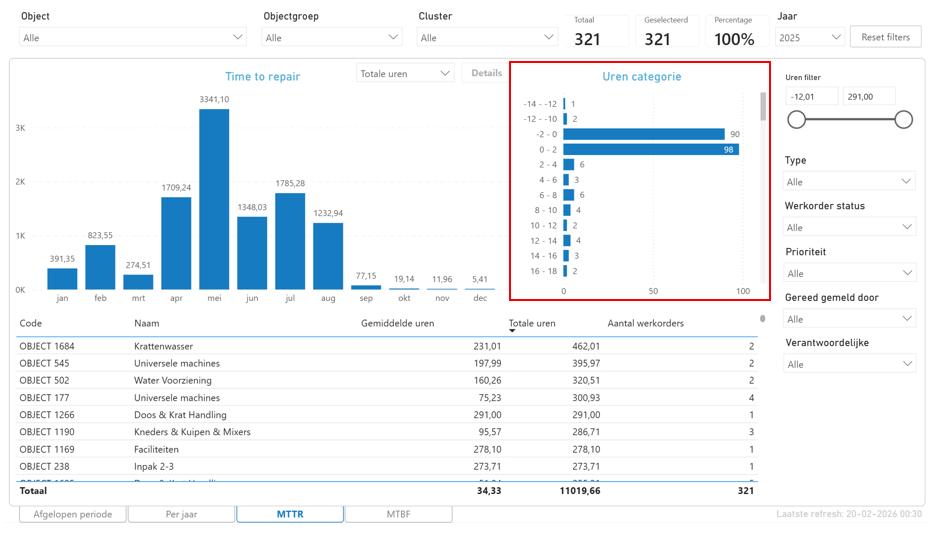Image resolution: width=936 pixels, height=533 pixels.
Task: Select the mei bar in Time to repair
Action: click(x=214, y=199)
